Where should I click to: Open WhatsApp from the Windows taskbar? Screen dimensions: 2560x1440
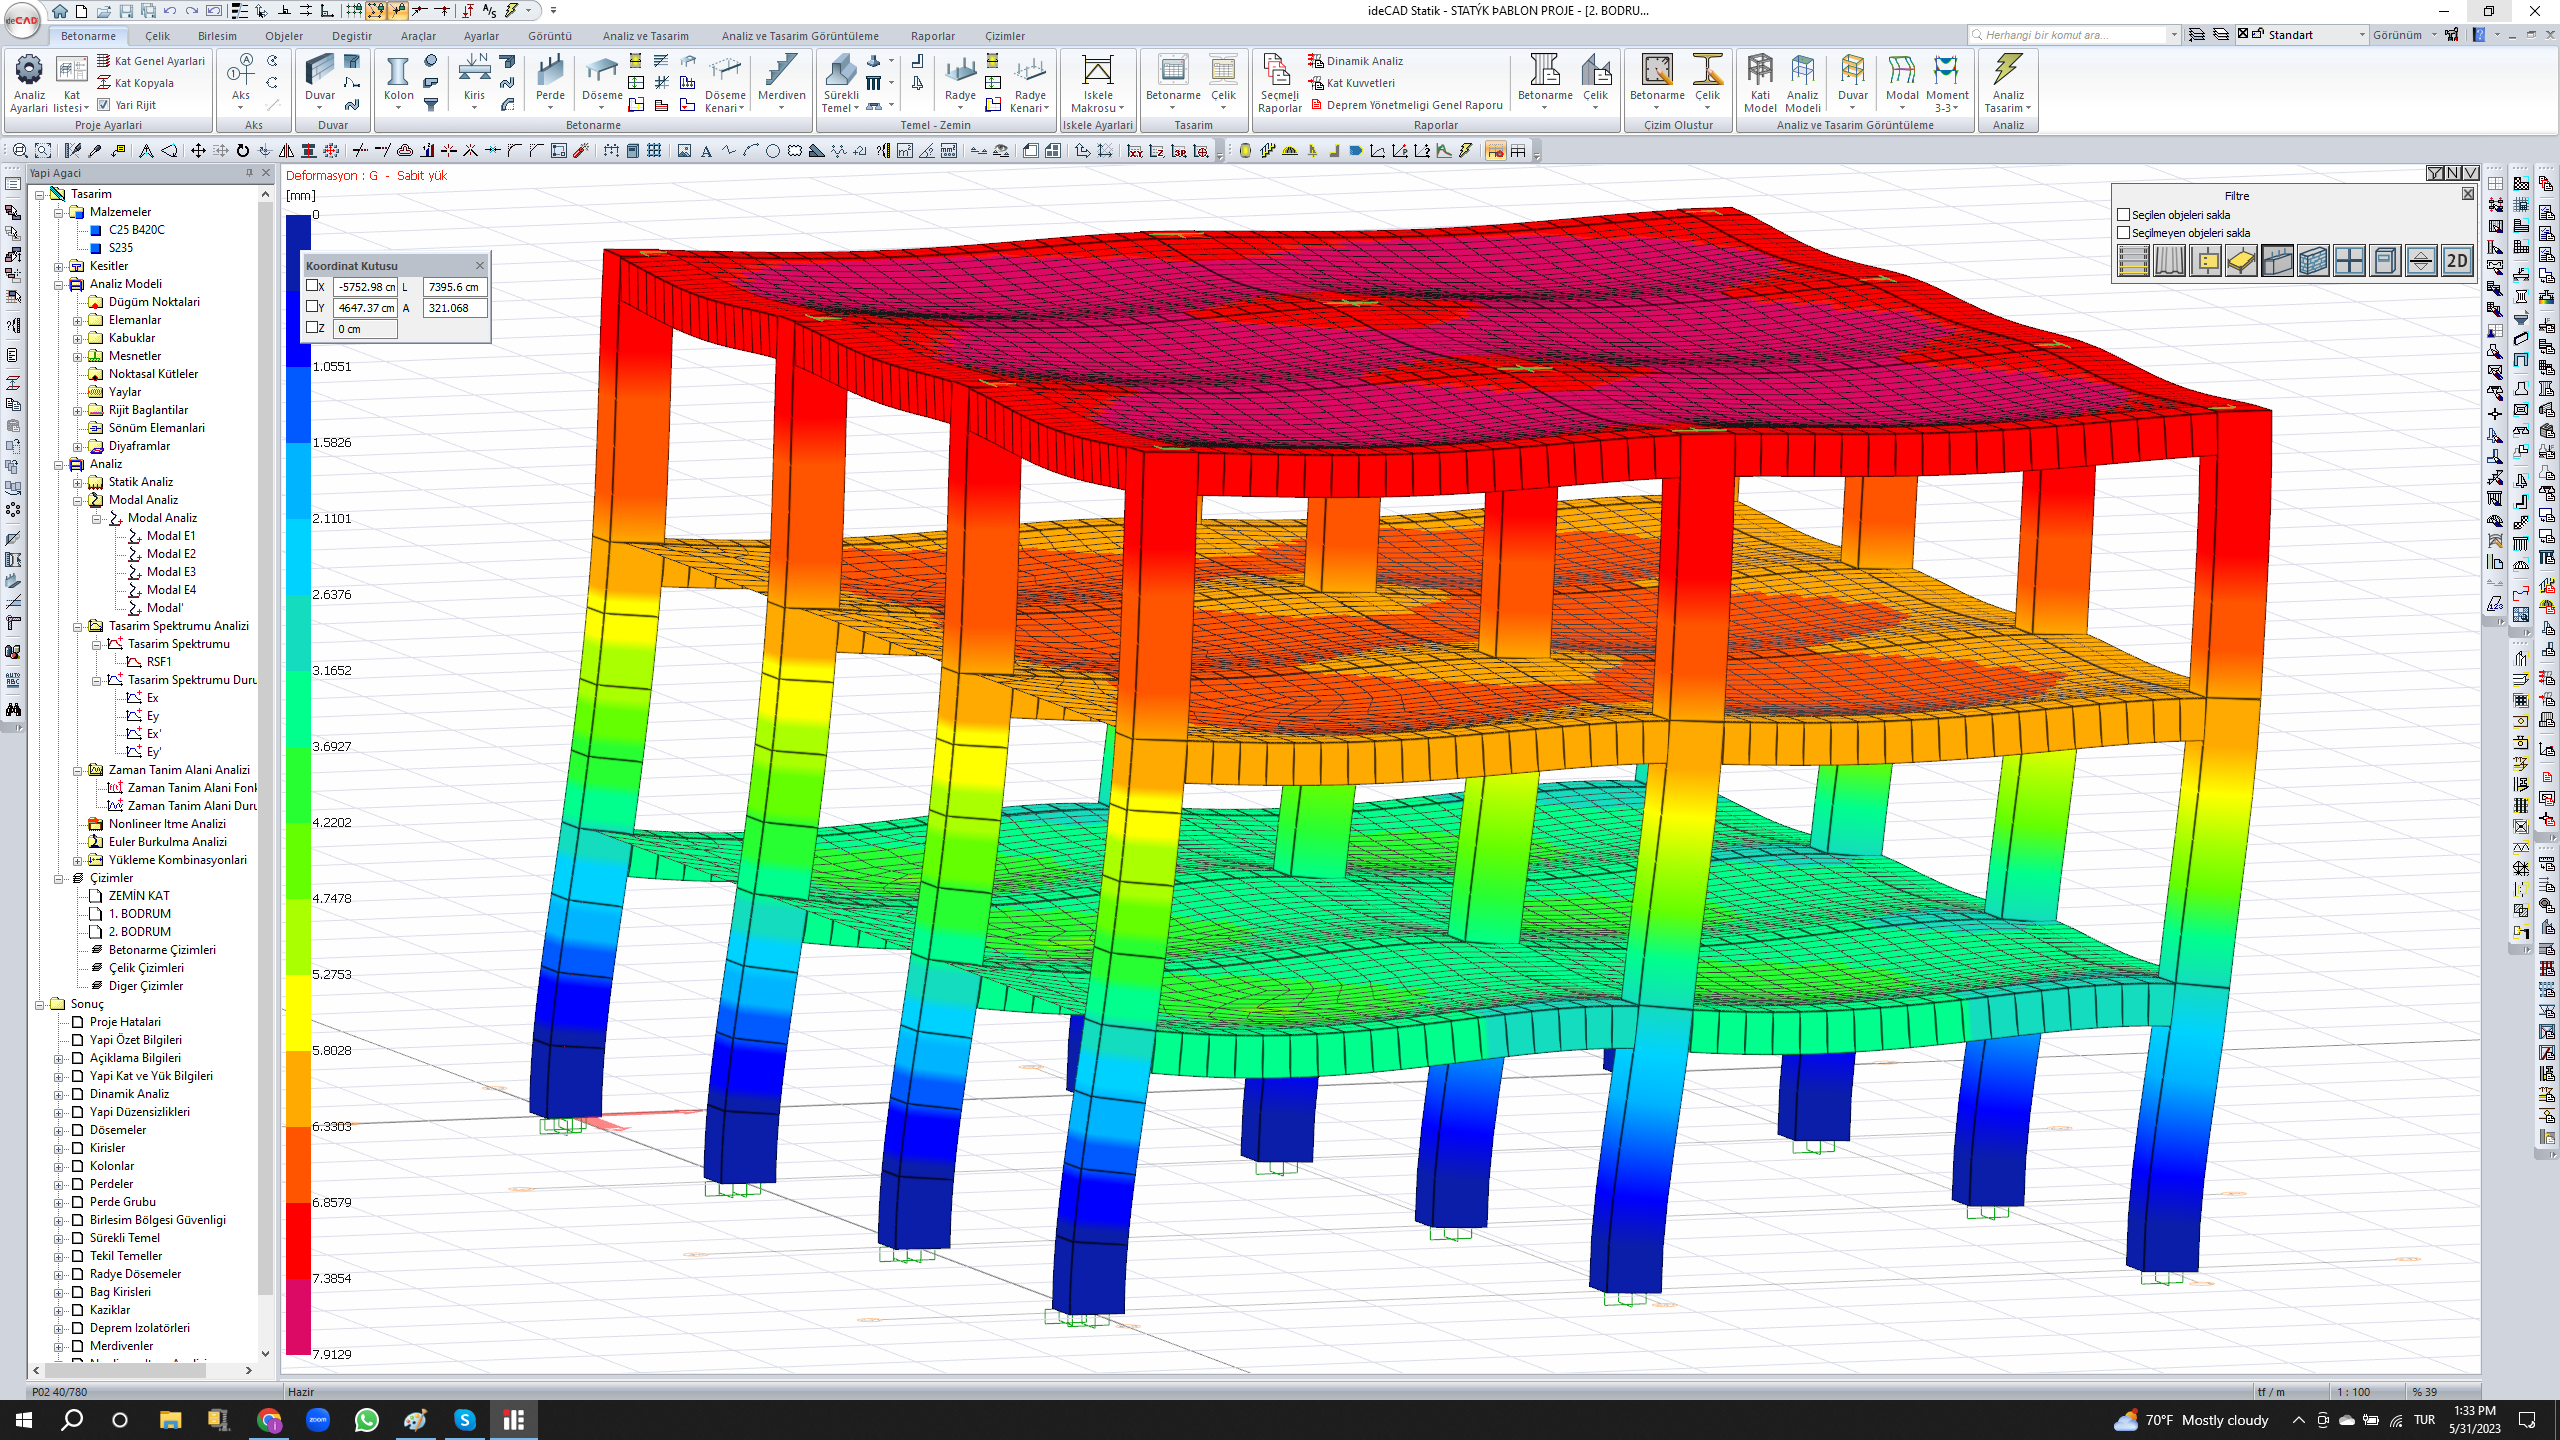(x=367, y=1420)
